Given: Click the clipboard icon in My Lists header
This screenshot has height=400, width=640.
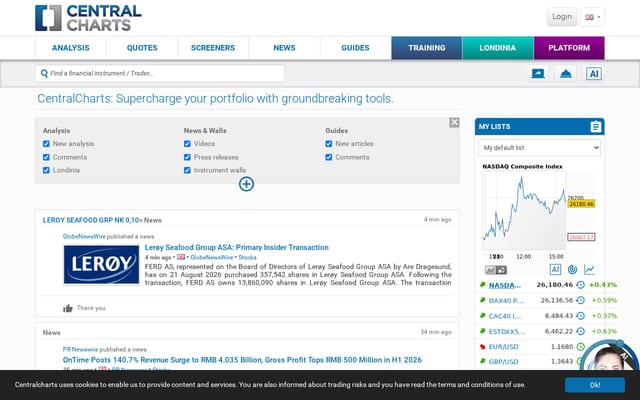Looking at the screenshot, I should (596, 127).
